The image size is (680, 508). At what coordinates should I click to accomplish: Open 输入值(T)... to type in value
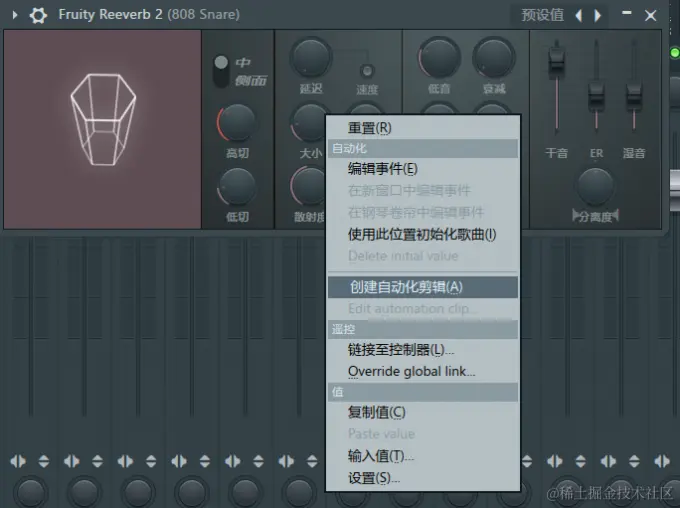click(423, 456)
